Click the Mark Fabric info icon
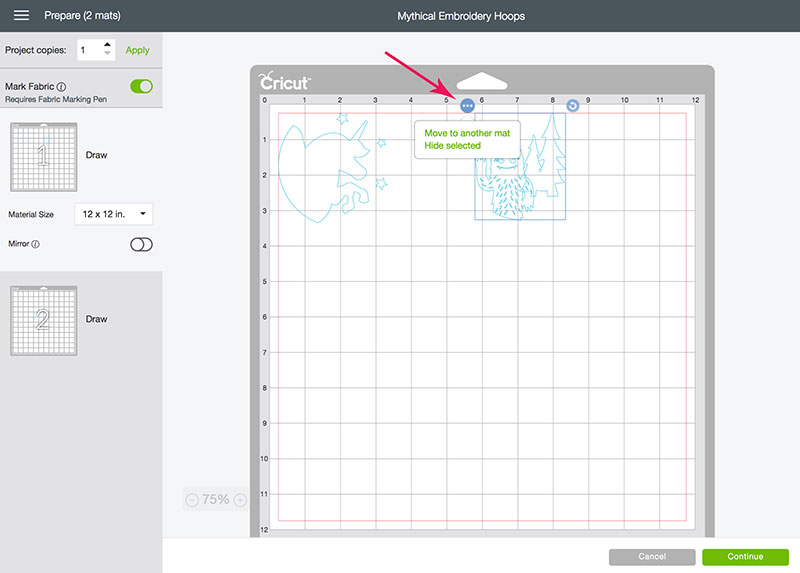 pos(61,87)
